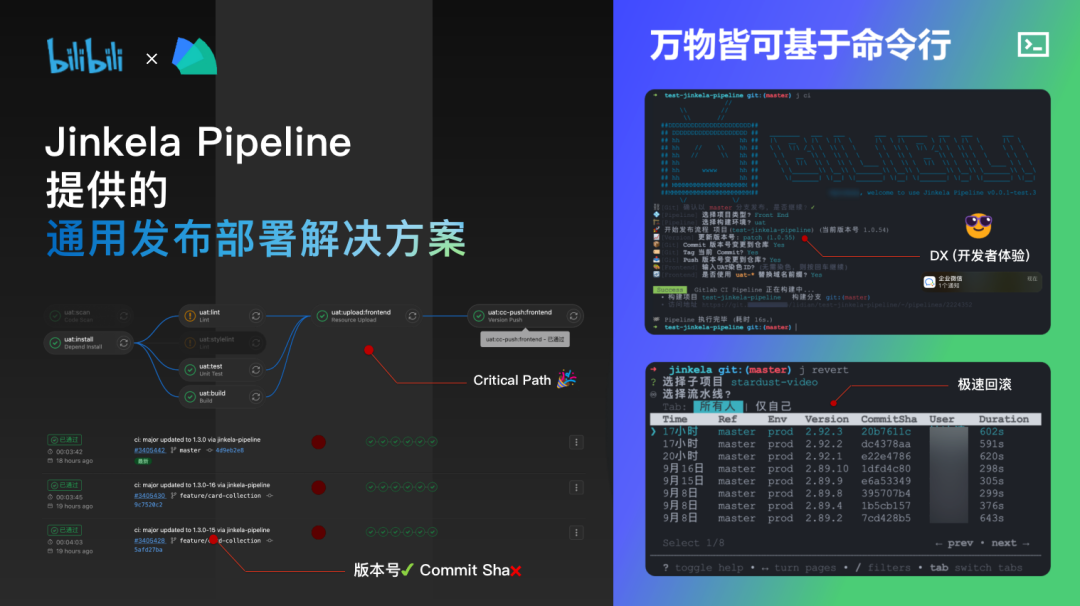The width and height of the screenshot is (1080, 606).
Task: Open pipeline link #3405442
Action: 149,450
